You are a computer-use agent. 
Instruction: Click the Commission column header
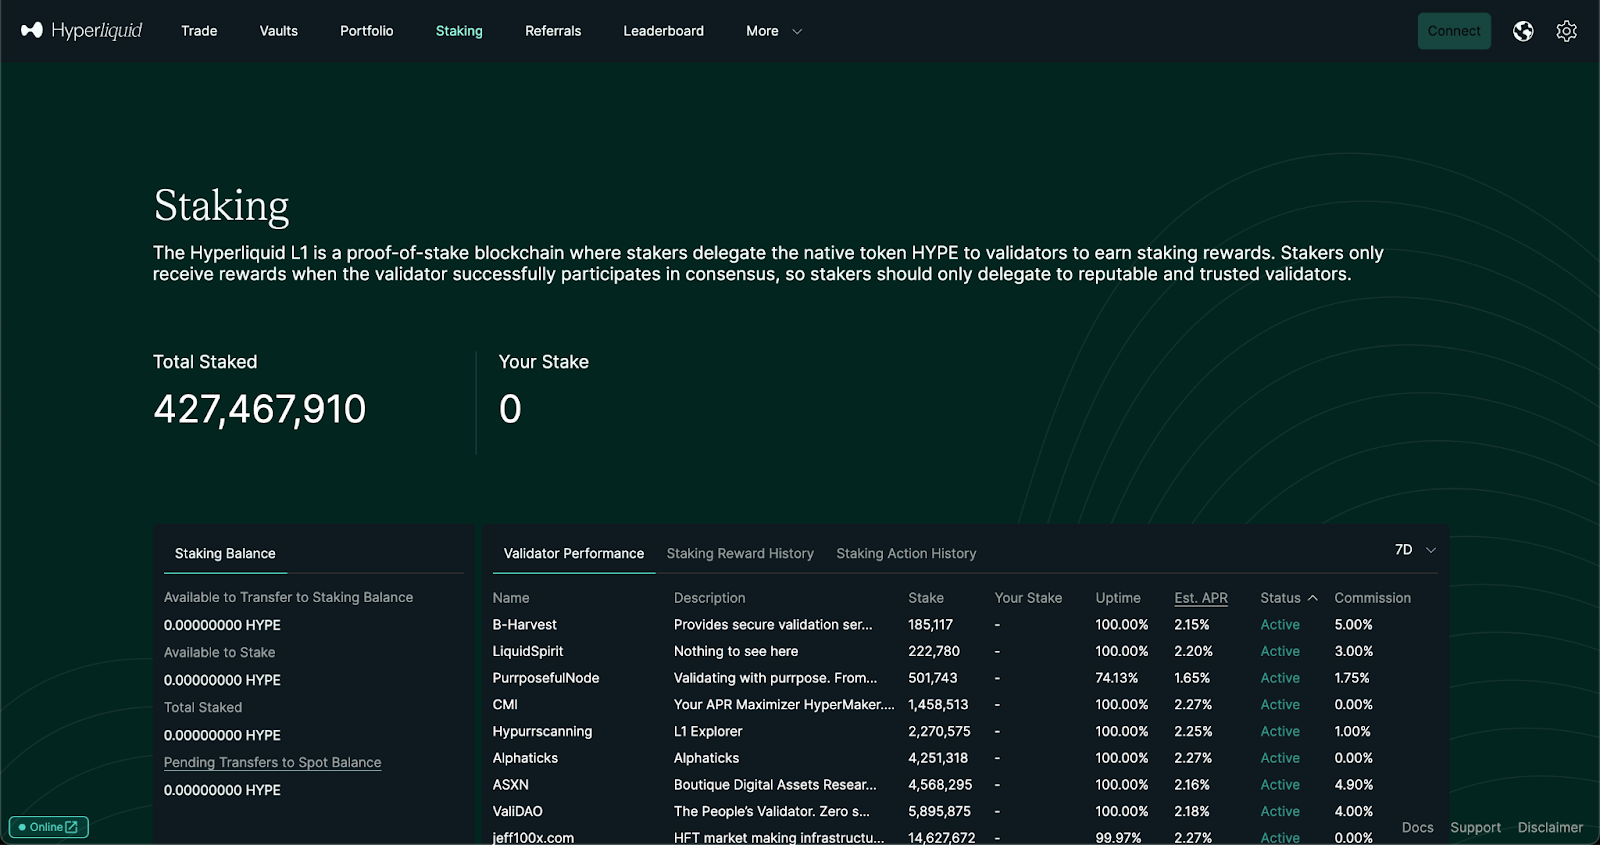[1373, 598]
